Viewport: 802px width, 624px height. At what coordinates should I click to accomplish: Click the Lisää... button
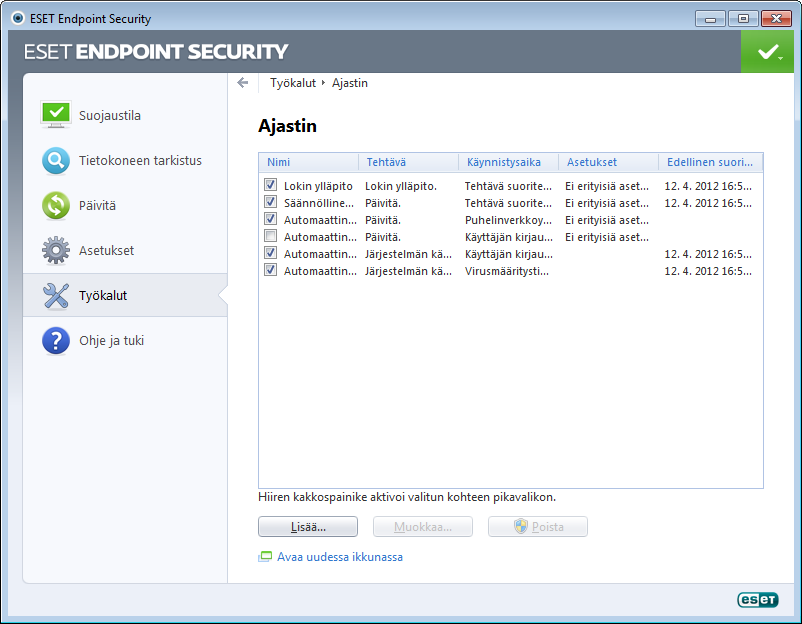308,527
